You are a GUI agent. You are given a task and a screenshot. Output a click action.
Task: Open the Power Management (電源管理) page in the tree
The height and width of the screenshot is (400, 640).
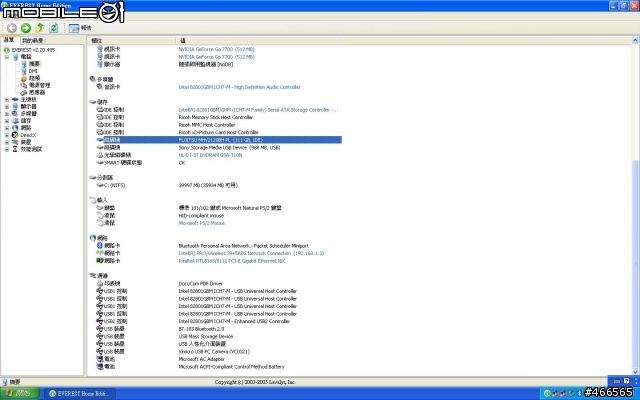tap(39, 85)
